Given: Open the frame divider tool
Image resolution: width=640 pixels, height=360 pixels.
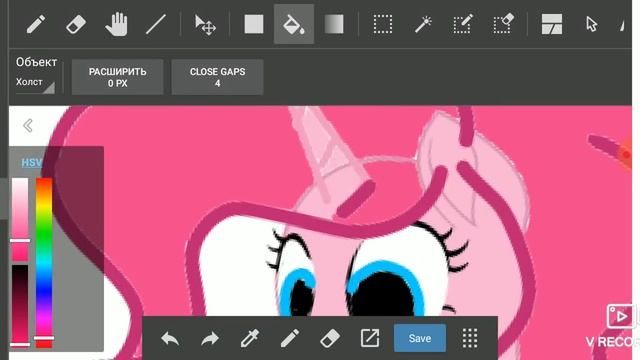Looking at the screenshot, I should (x=552, y=24).
